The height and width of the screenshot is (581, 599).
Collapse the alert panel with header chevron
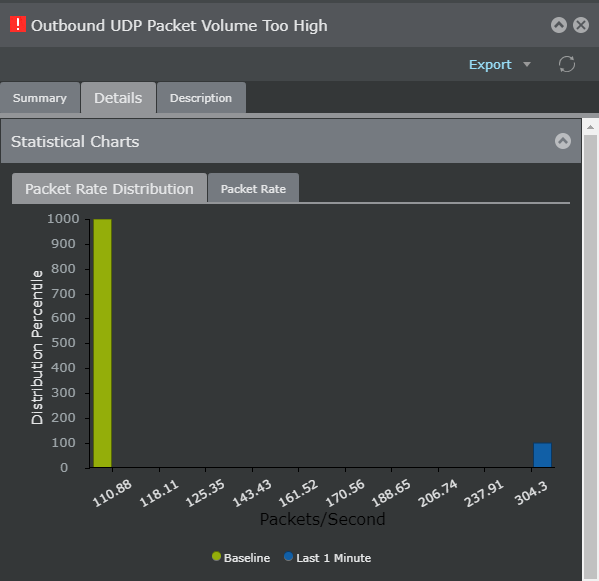coord(559,25)
